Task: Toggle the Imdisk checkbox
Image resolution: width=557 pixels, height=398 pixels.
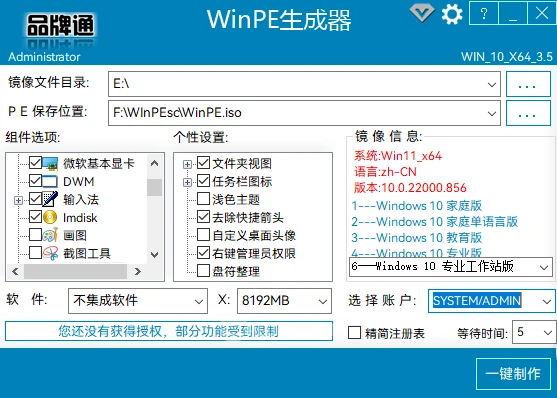Action: (35, 217)
